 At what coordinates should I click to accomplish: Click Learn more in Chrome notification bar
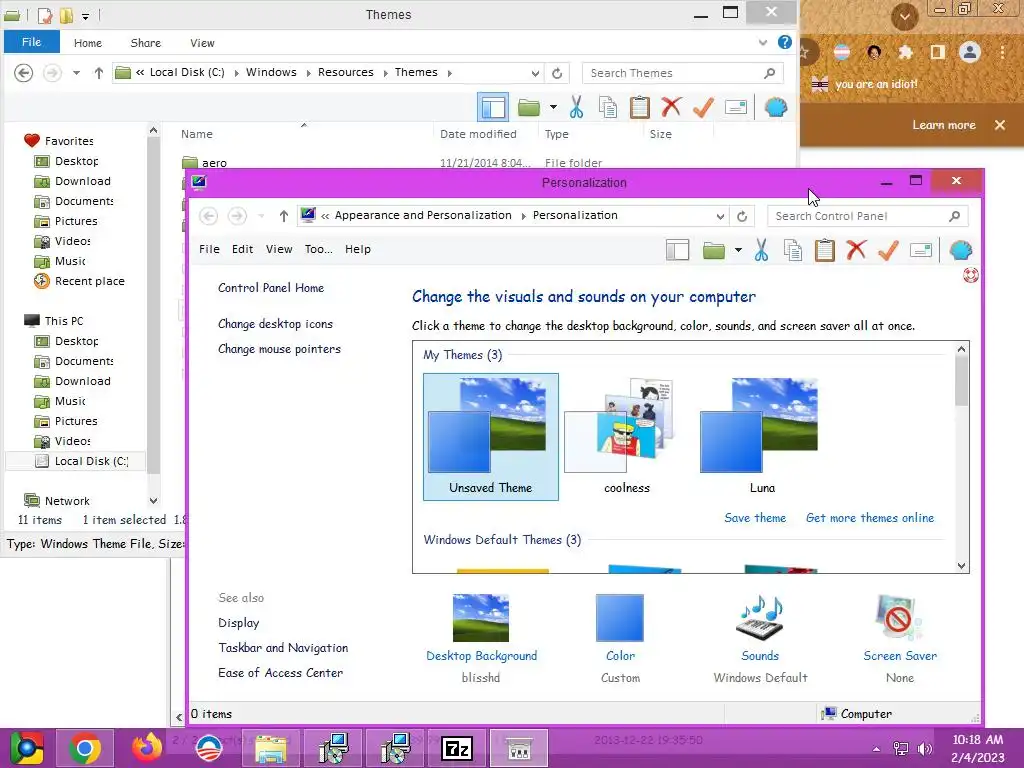(944, 125)
